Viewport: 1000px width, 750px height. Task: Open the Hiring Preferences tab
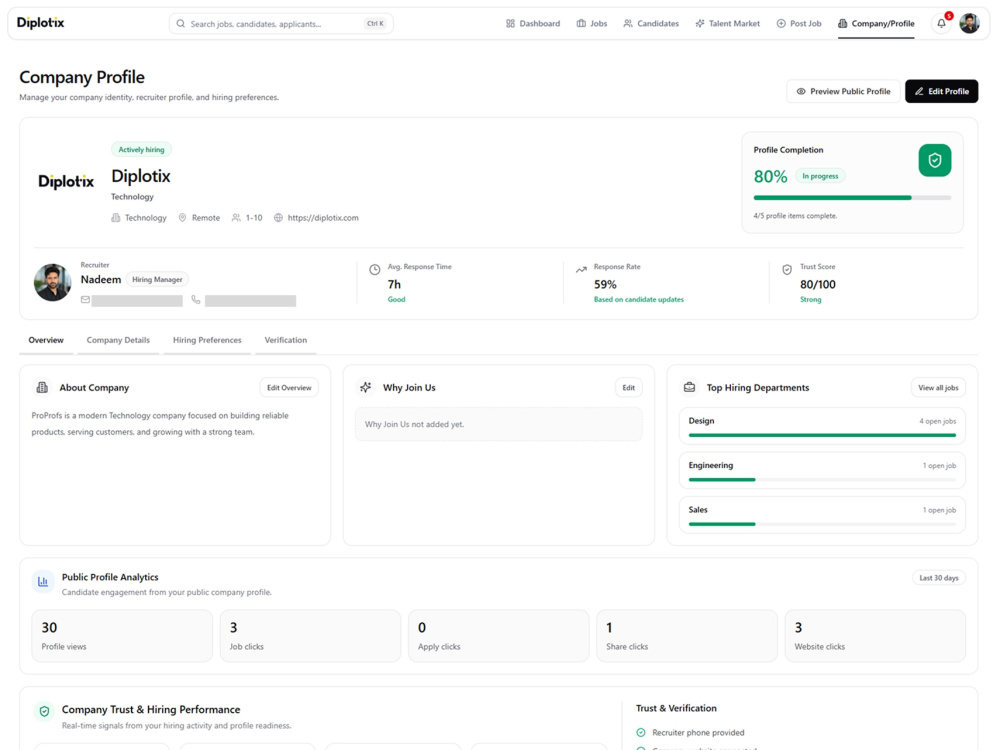207,340
